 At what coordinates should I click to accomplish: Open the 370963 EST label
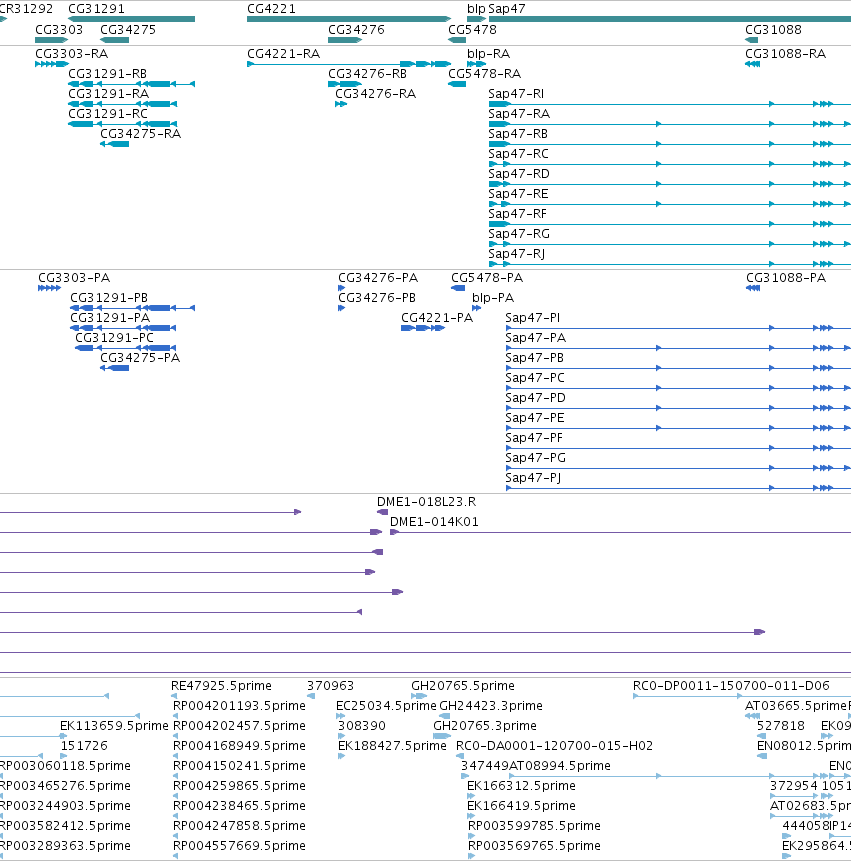coord(330,686)
